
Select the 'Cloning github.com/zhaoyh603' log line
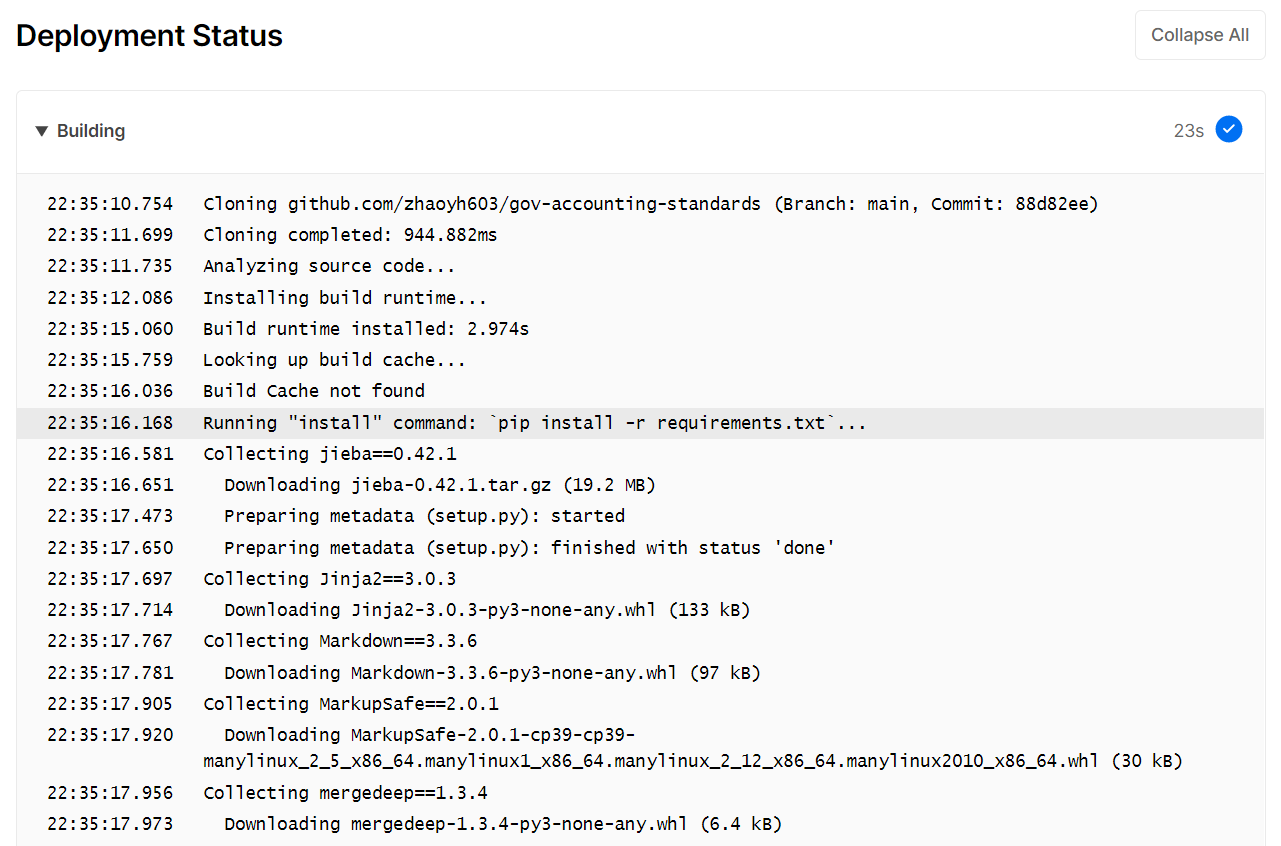[650, 204]
